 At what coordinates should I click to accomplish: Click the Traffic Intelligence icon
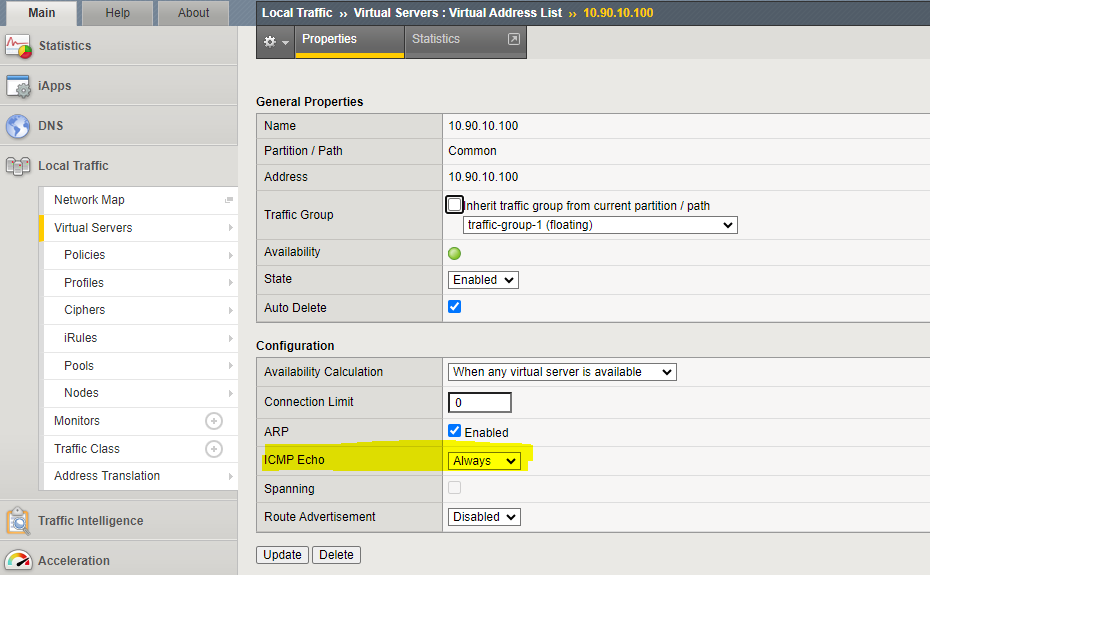18,521
